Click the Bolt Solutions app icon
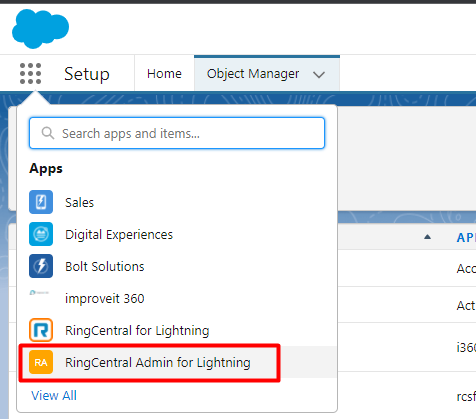Viewport: 476px width, 419px height. tap(41, 266)
